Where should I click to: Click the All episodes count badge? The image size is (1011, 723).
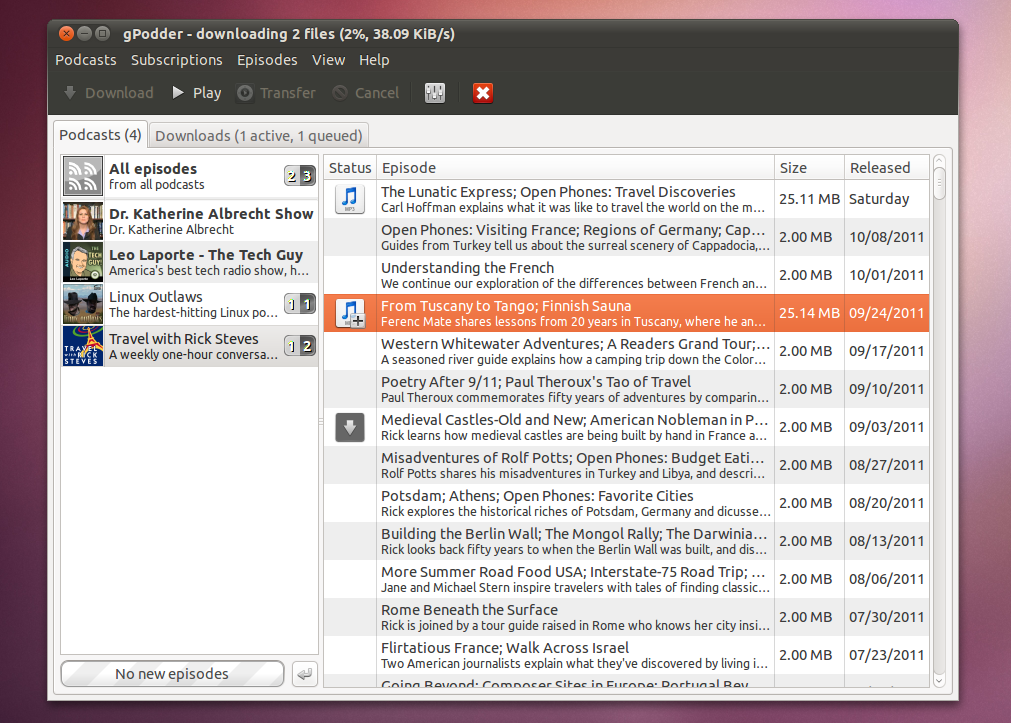point(300,175)
